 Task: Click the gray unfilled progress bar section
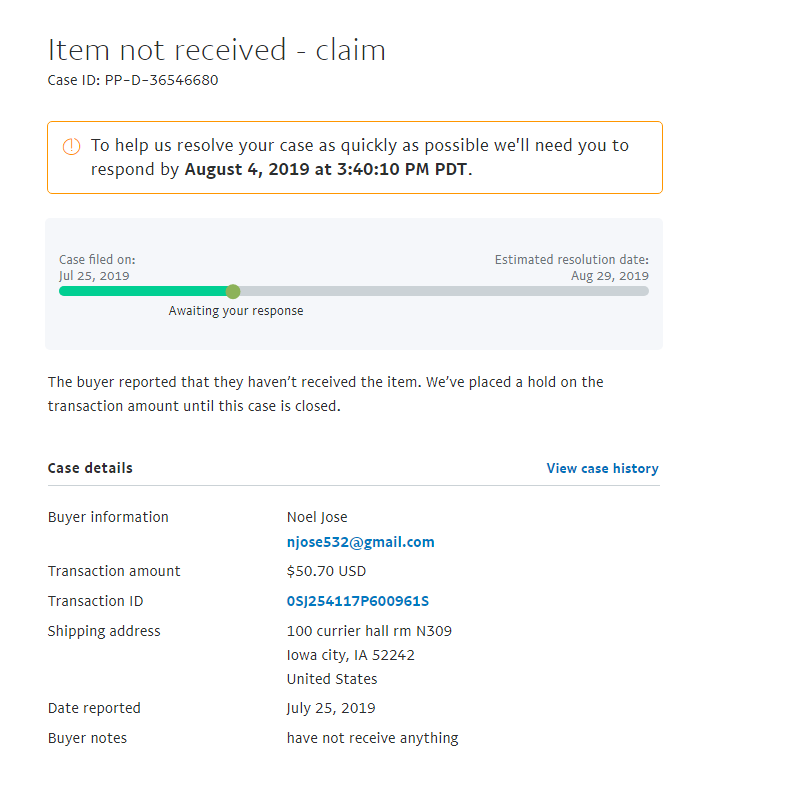point(444,291)
